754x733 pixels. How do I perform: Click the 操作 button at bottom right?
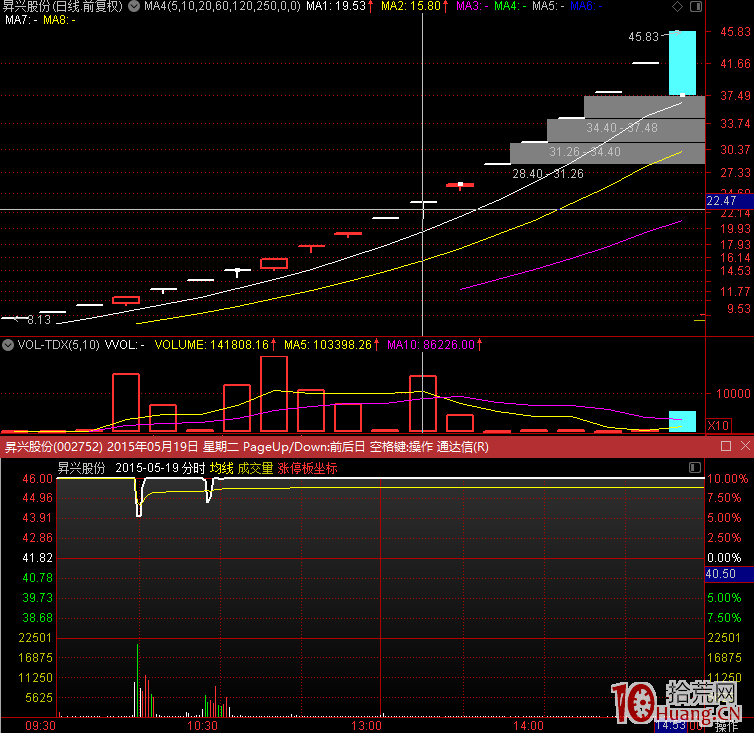726,727
